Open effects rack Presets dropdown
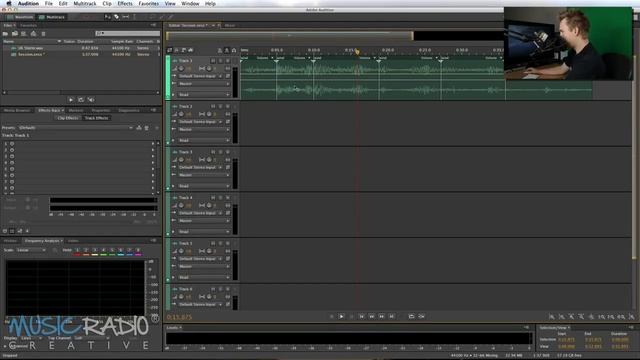This screenshot has height=360, width=640. click(76, 128)
